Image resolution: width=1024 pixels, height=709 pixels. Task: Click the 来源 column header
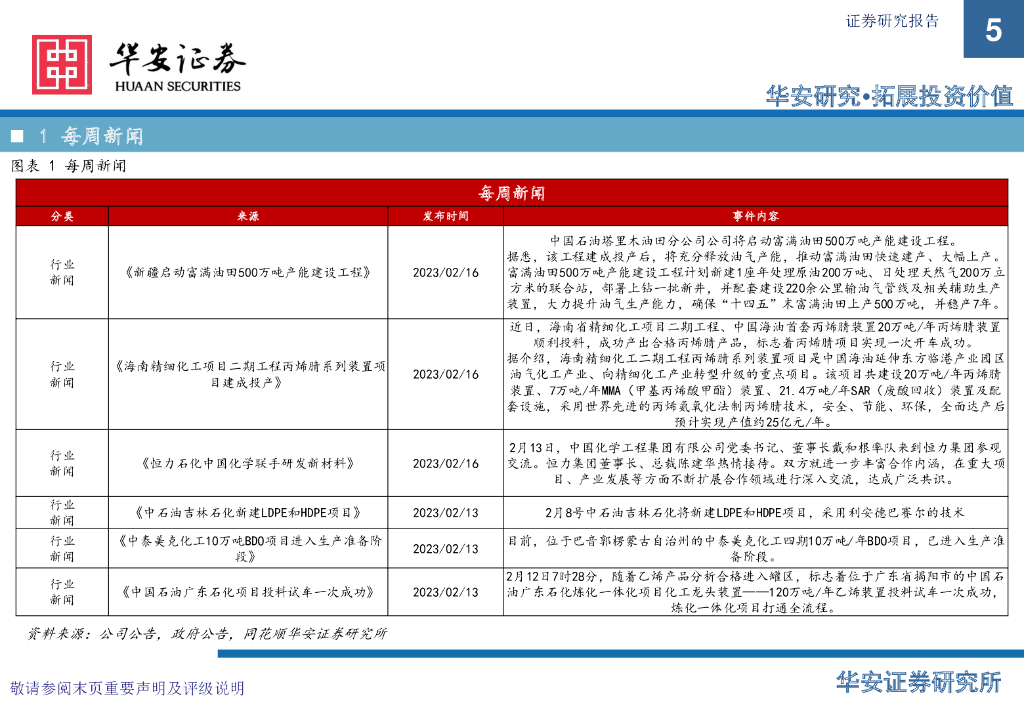tap(248, 216)
